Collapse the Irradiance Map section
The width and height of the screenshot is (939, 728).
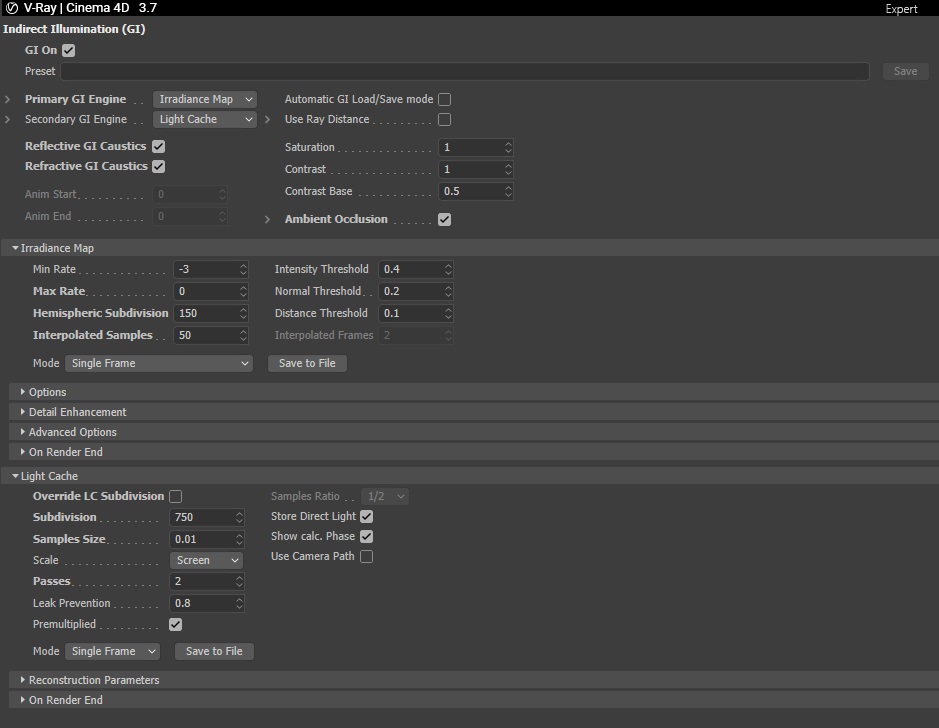pyautogui.click(x=16, y=248)
